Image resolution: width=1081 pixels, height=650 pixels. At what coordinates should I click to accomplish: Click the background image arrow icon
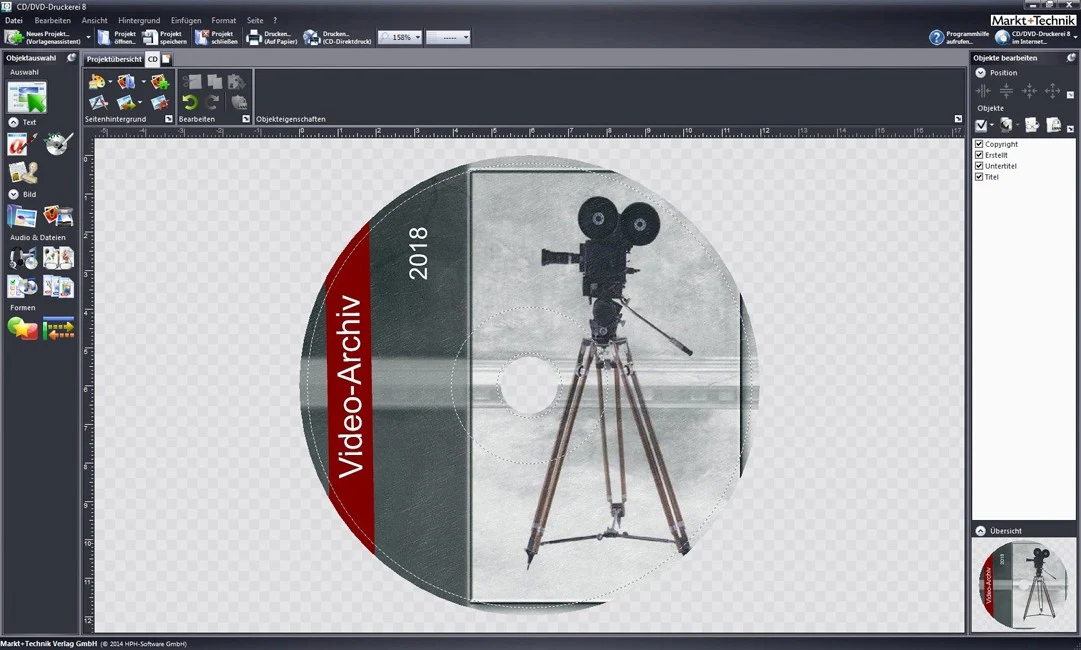126,103
